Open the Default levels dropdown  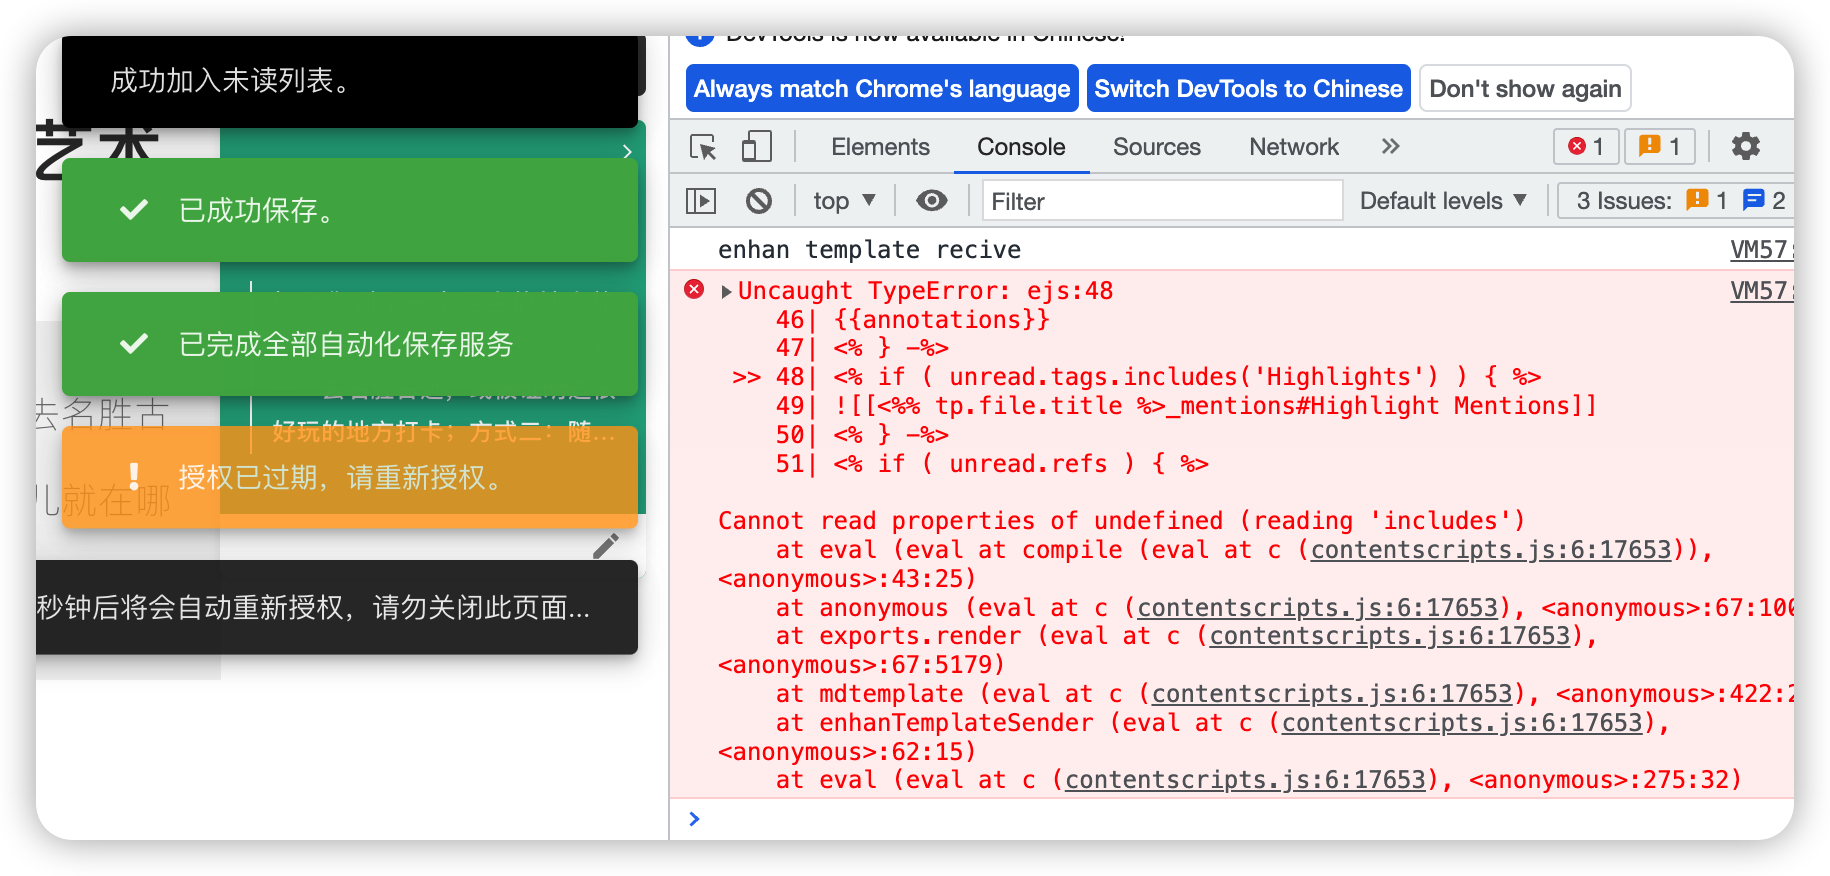[x=1443, y=201]
